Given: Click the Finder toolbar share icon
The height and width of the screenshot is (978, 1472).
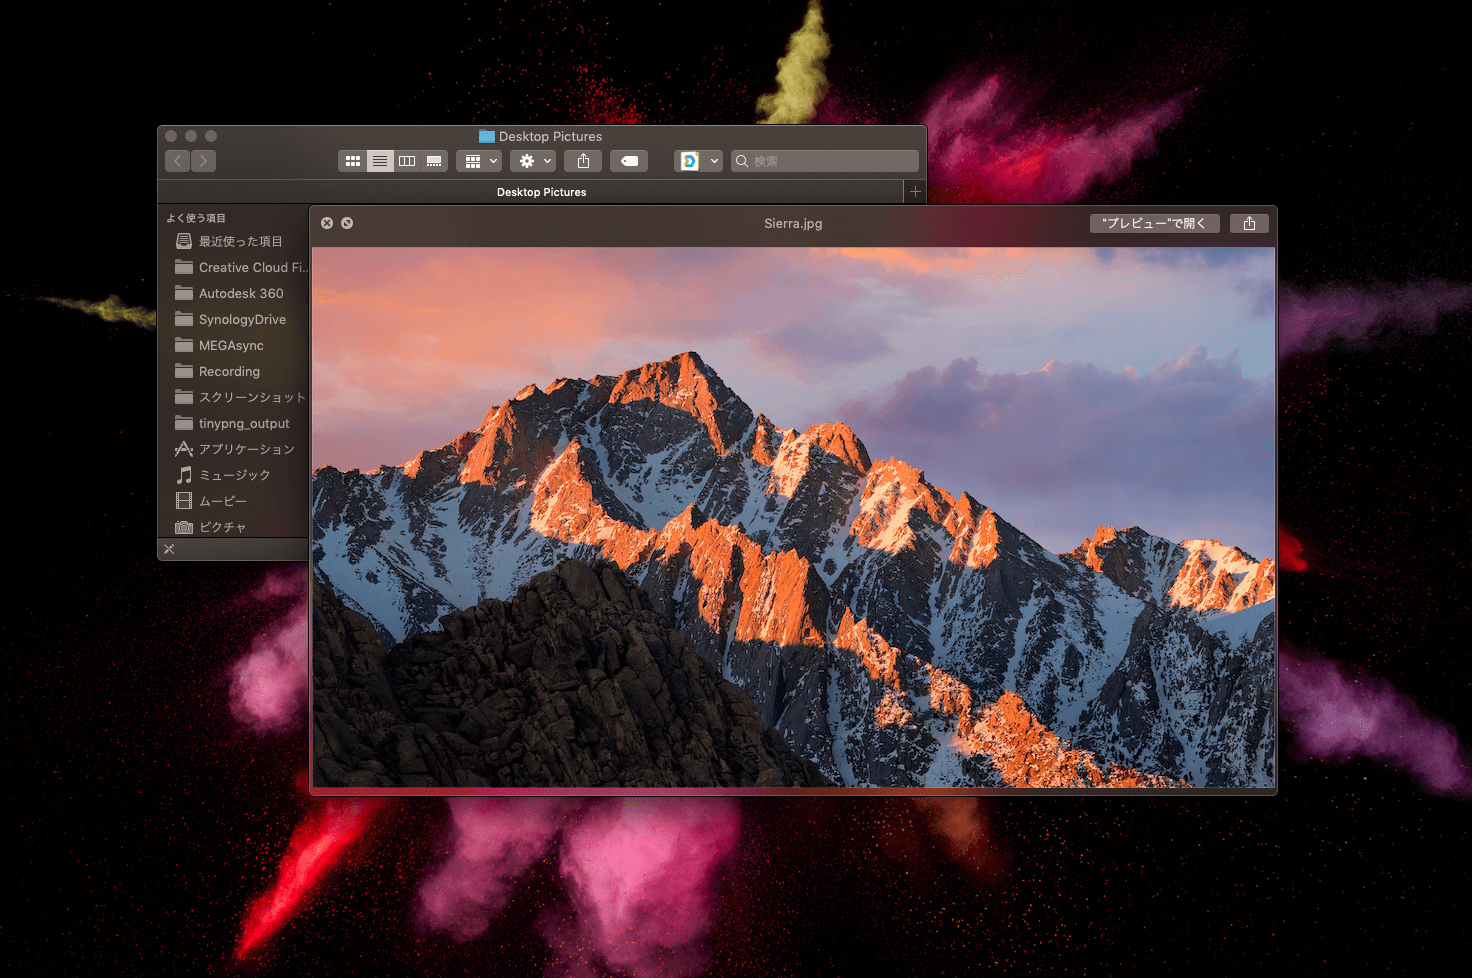Looking at the screenshot, I should [584, 161].
